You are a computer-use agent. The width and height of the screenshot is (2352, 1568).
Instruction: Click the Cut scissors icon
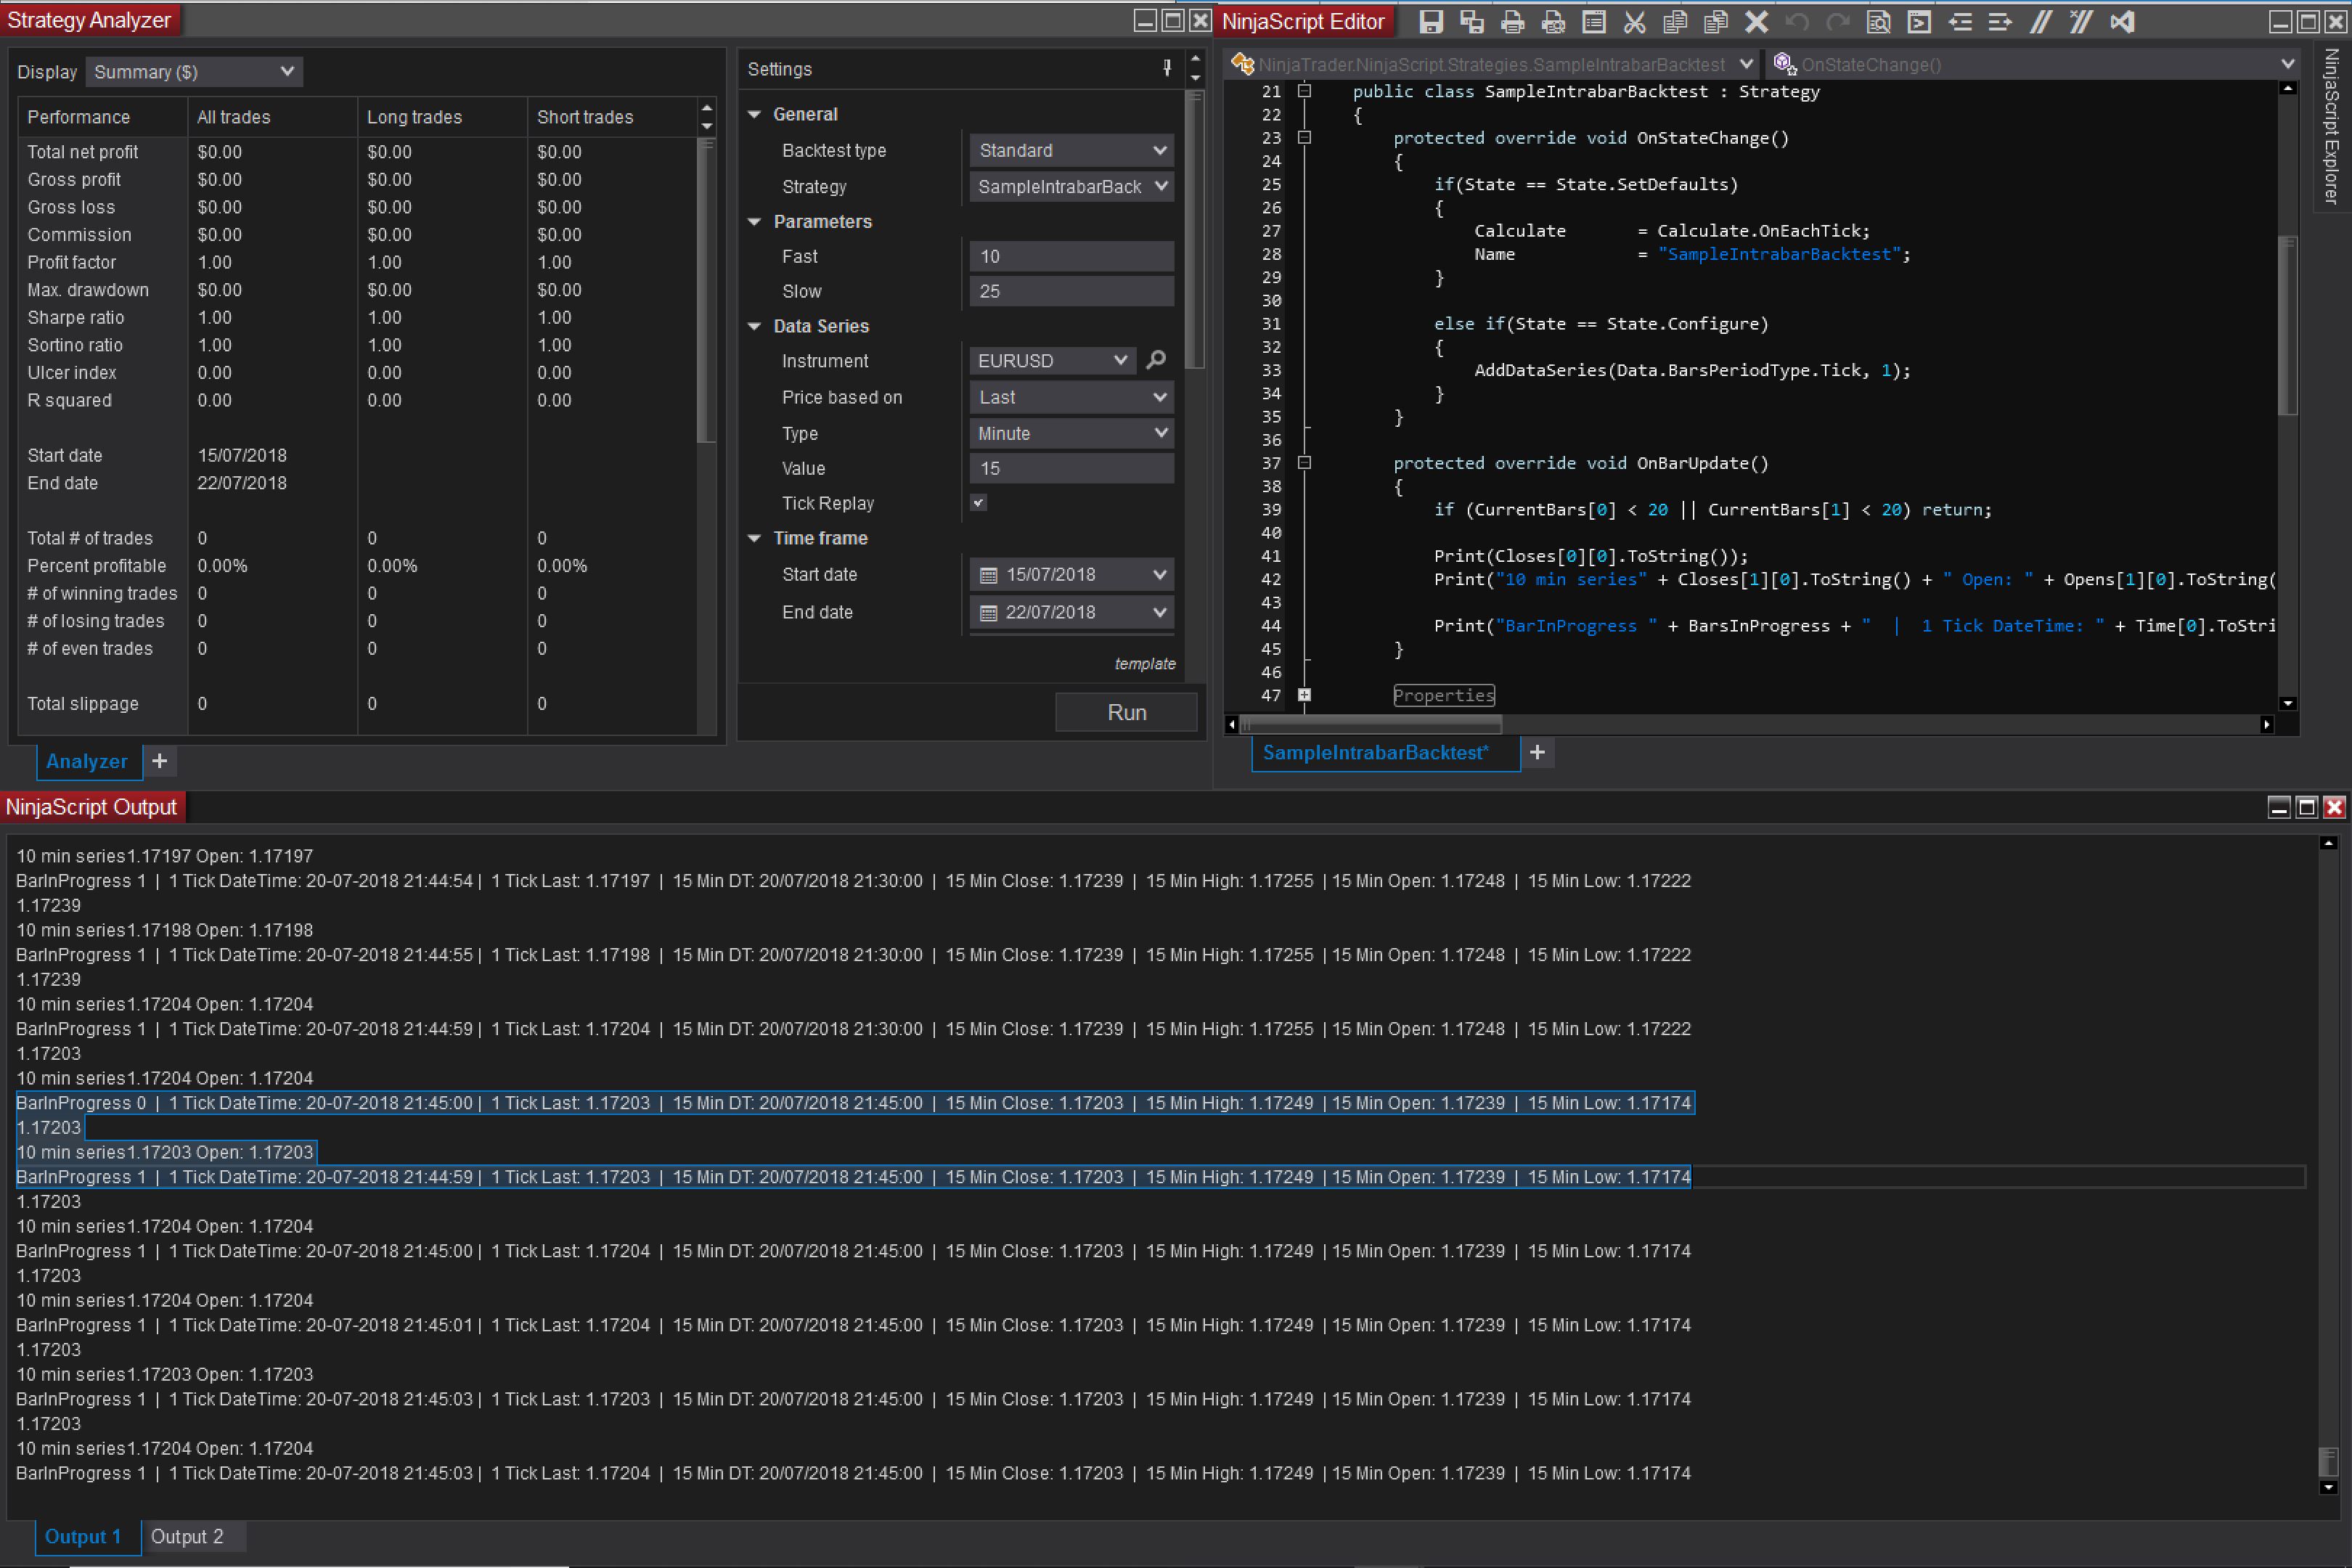coord(1634,22)
